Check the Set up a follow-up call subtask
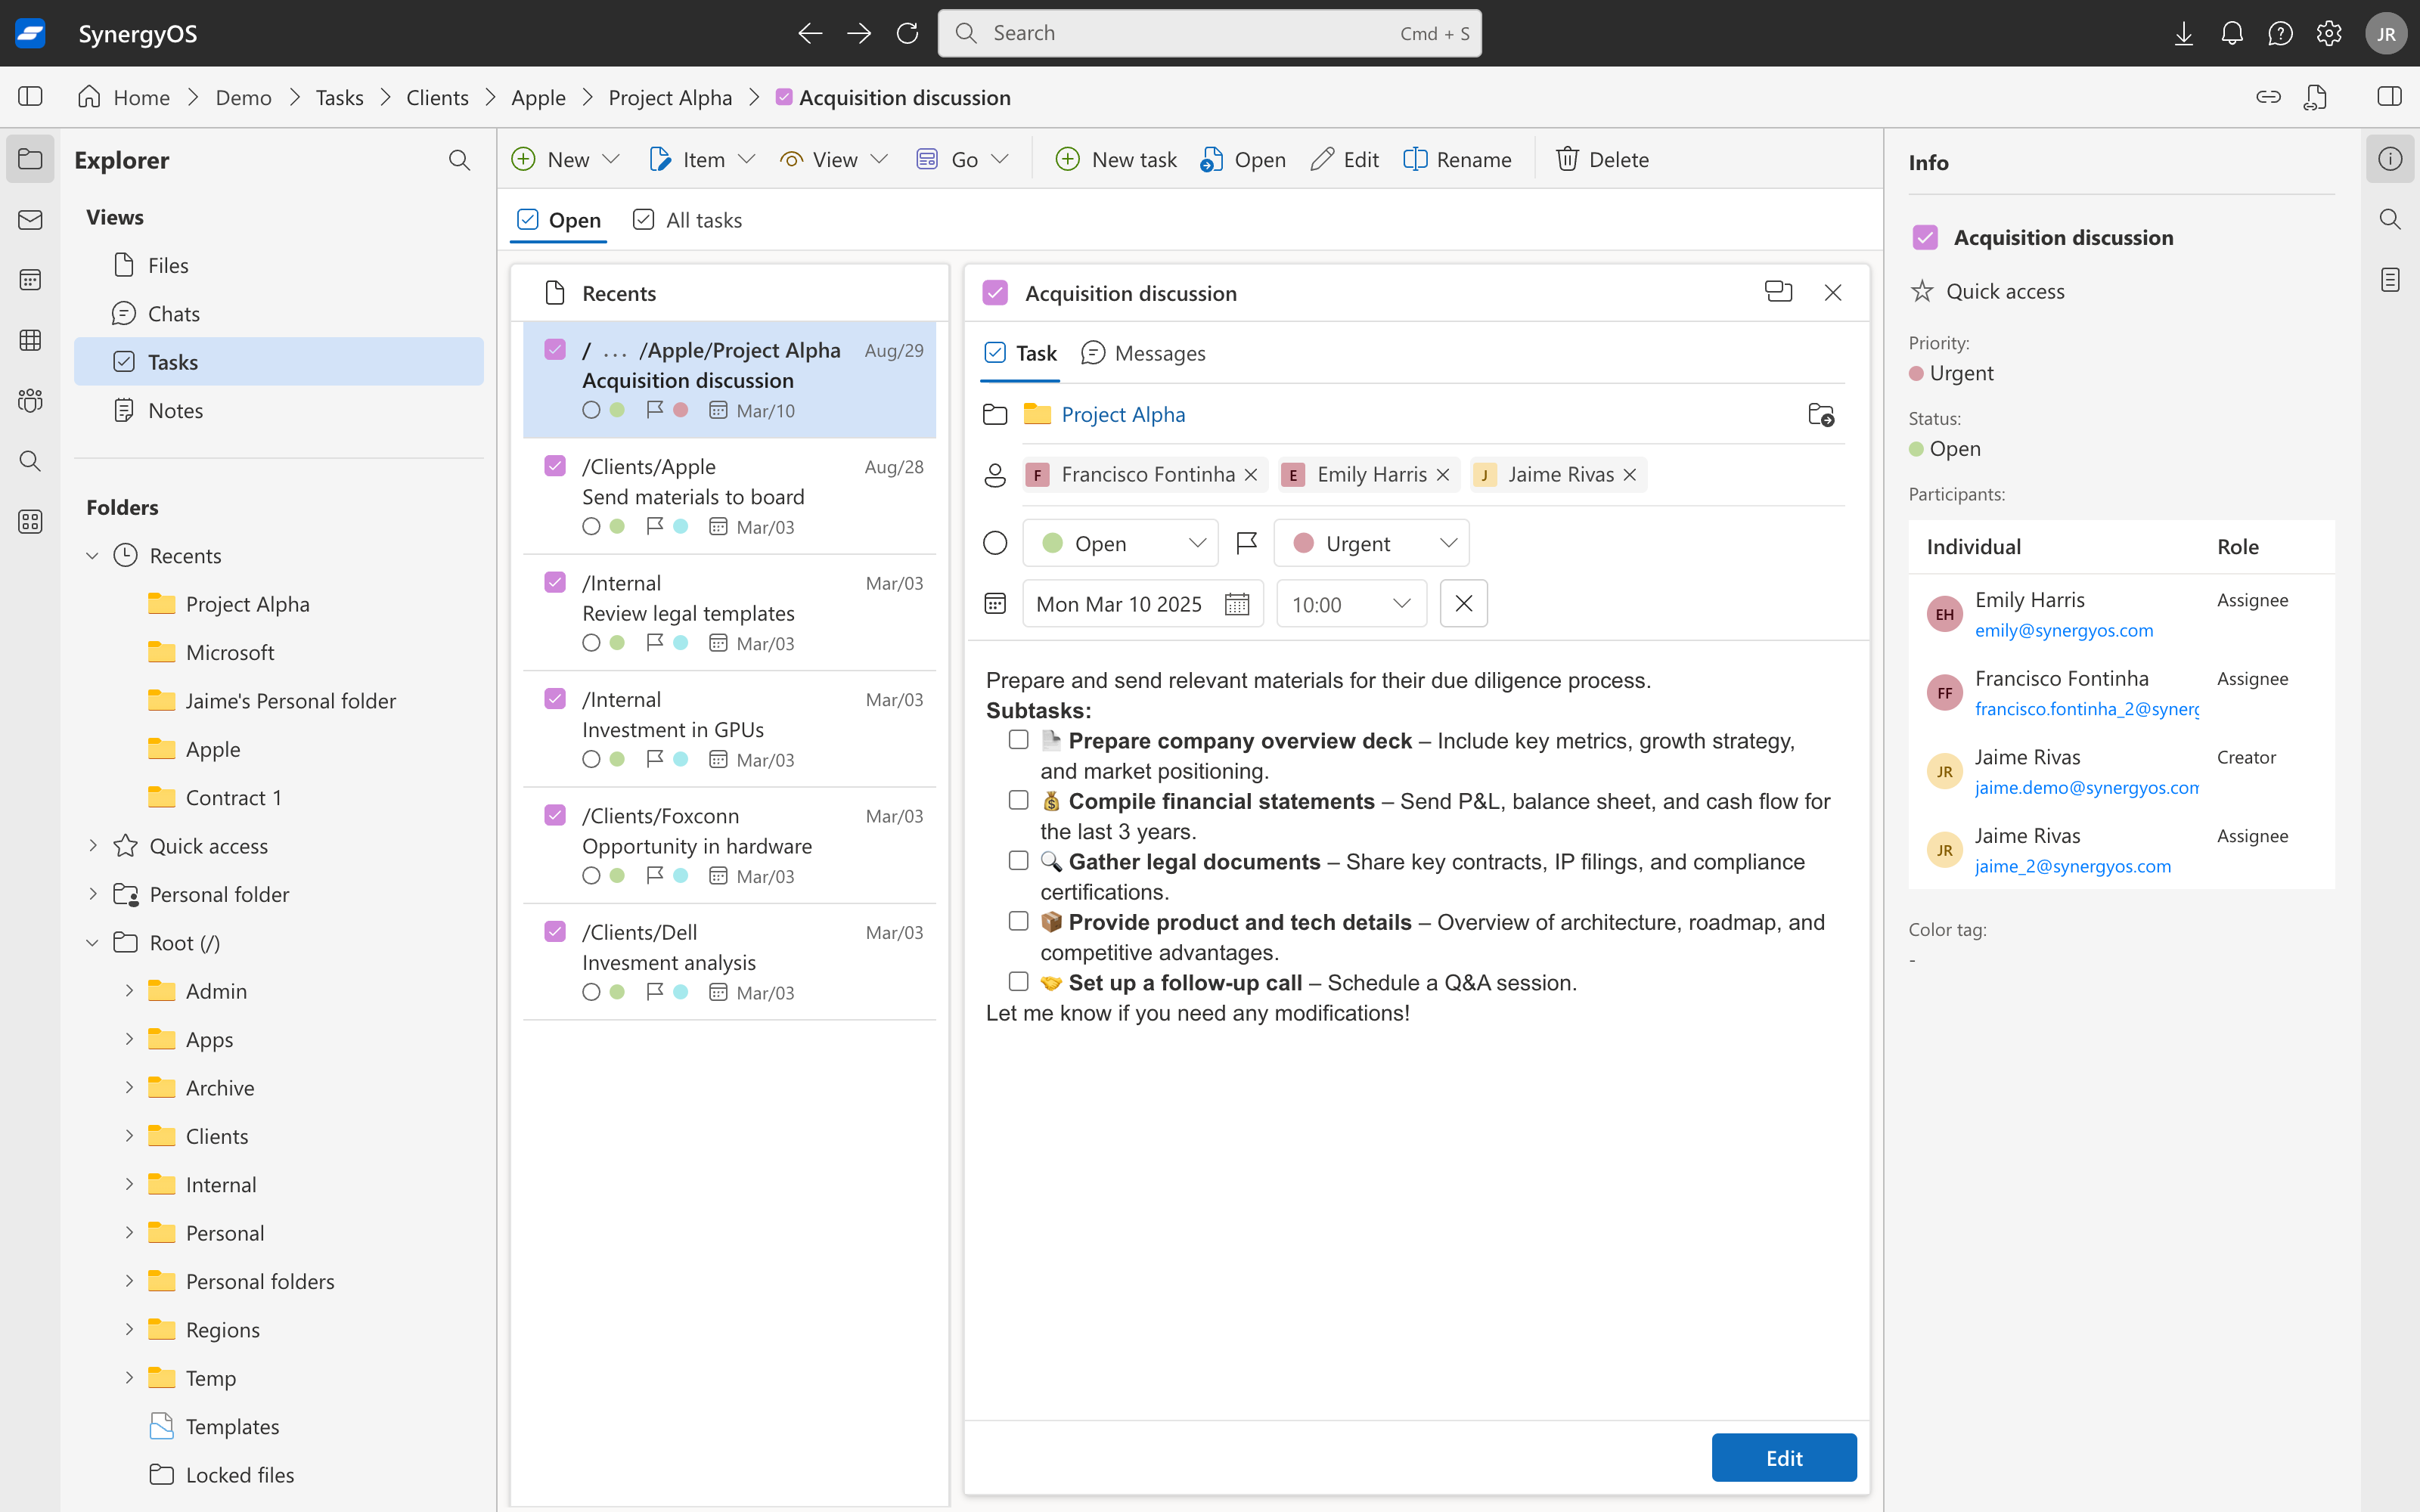Screen dimensions: 2420x1512 point(1018,982)
